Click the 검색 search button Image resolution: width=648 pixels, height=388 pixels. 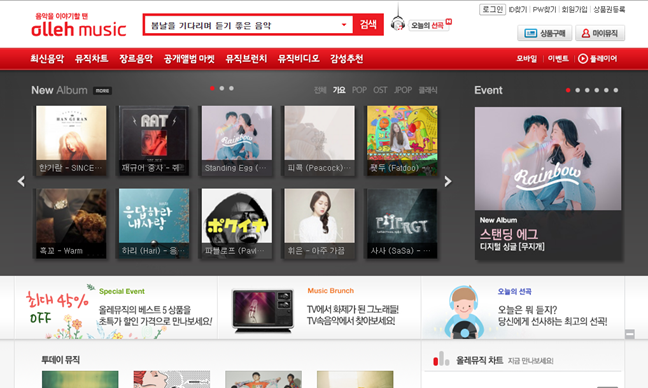(x=368, y=24)
